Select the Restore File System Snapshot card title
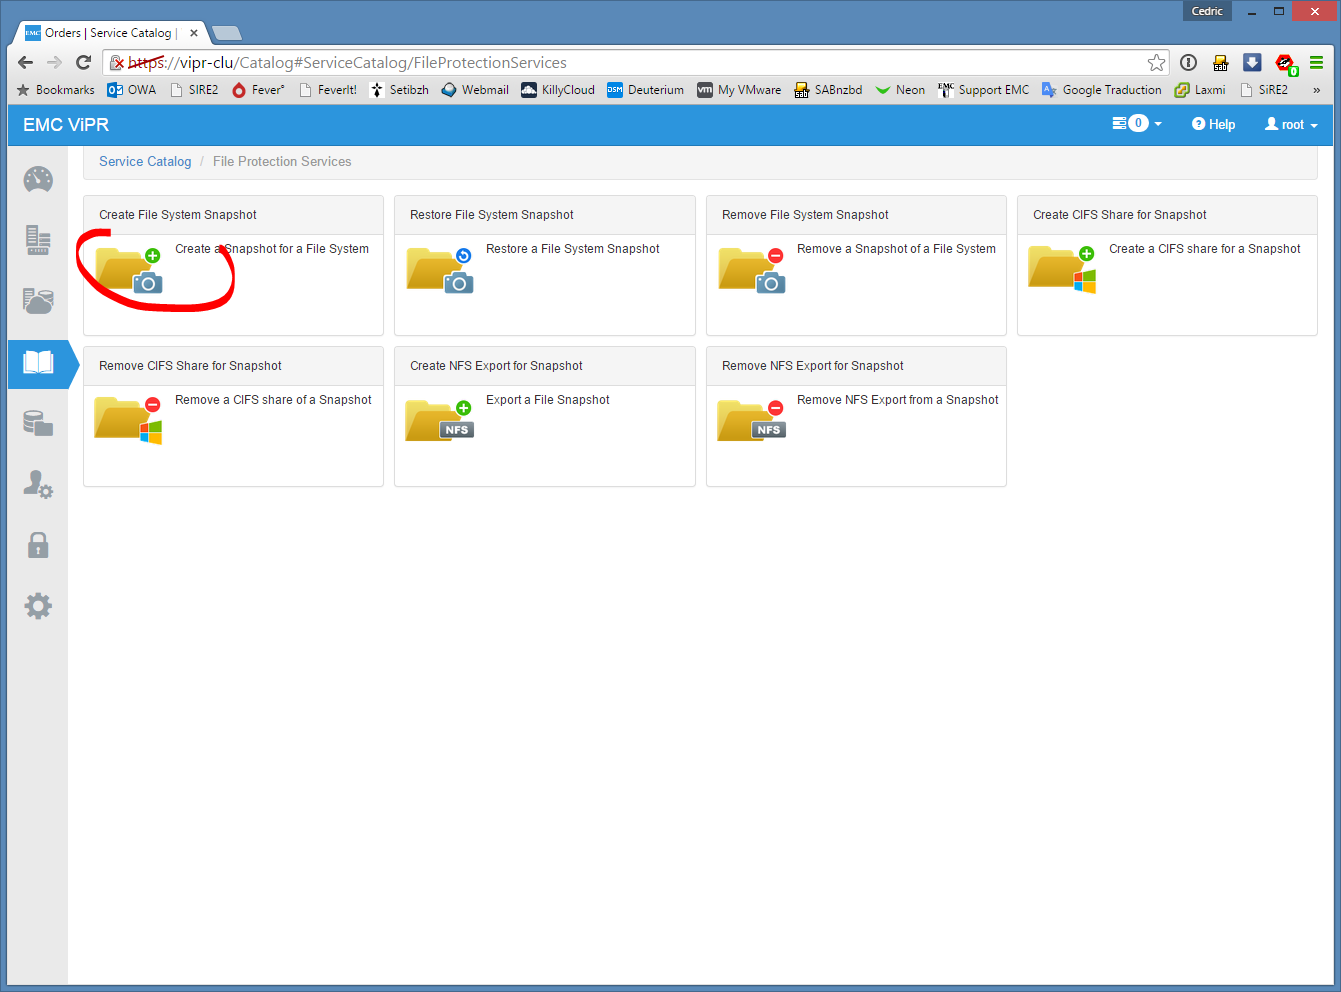1341x992 pixels. pyautogui.click(x=492, y=215)
